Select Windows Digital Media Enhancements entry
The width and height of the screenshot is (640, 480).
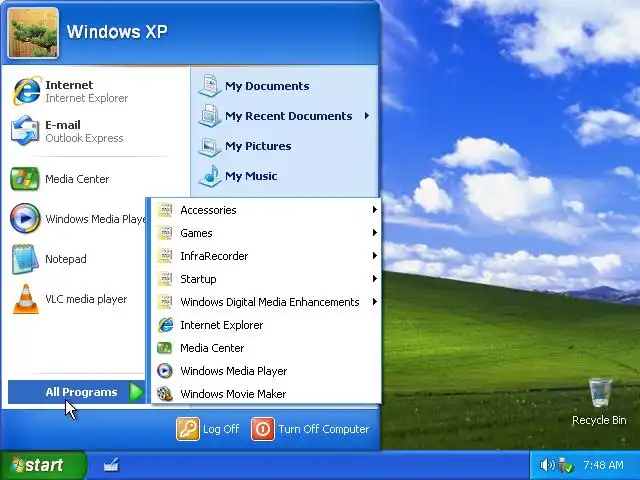[x=266, y=302]
